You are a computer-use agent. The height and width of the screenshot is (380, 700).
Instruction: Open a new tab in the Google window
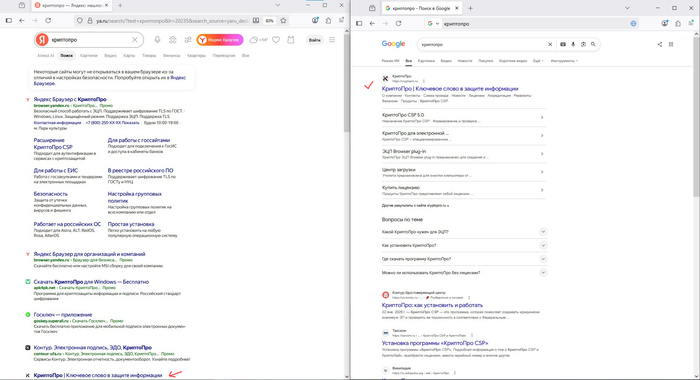[470, 8]
